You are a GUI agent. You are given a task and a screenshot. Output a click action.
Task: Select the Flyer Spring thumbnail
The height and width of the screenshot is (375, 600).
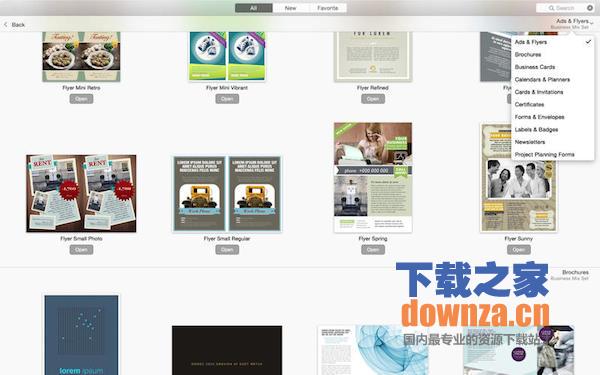pos(373,178)
